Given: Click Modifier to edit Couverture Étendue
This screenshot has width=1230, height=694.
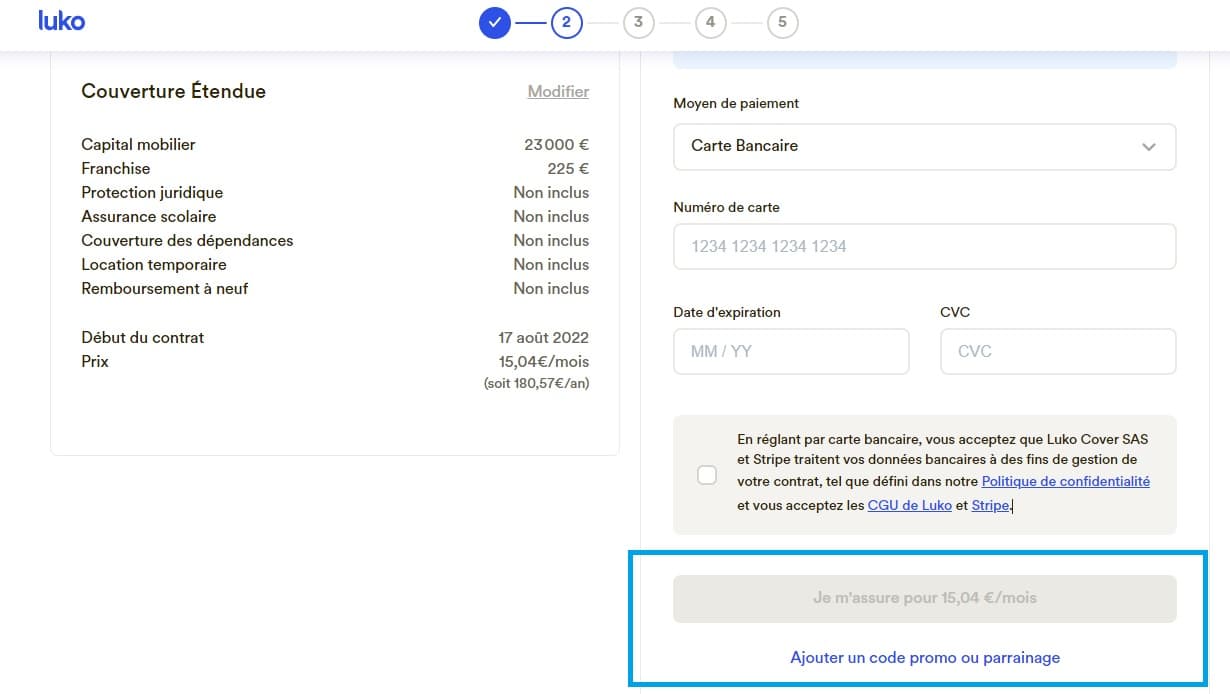Looking at the screenshot, I should click(x=558, y=91).
